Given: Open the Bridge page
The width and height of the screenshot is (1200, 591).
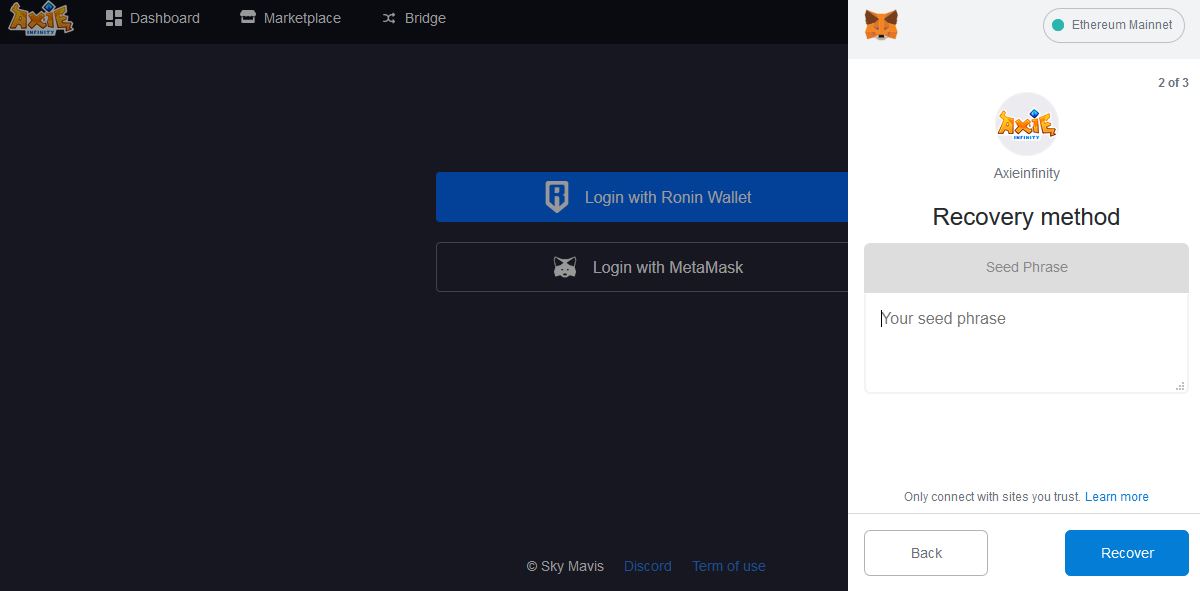Looking at the screenshot, I should pyautogui.click(x=414, y=18).
